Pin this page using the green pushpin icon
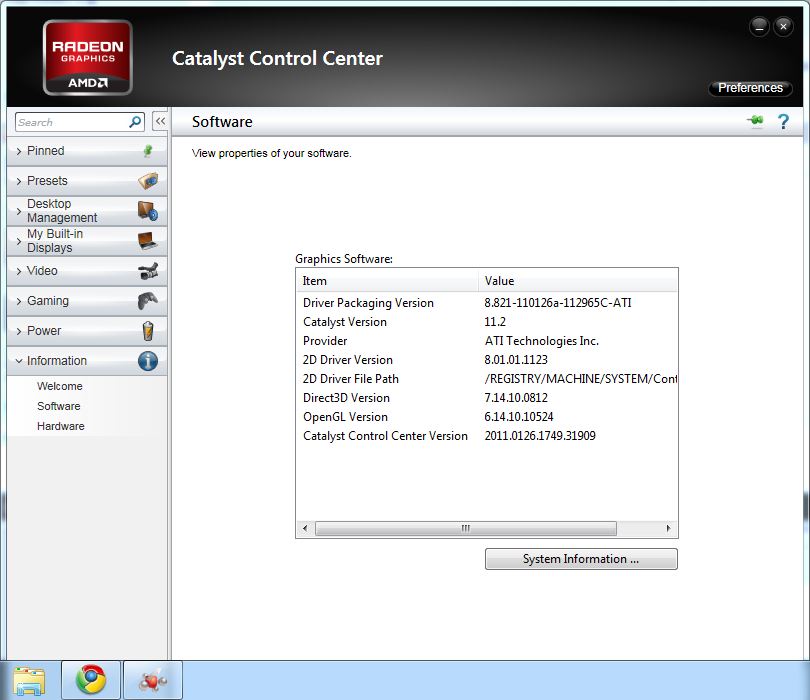Image resolution: width=810 pixels, height=700 pixels. click(755, 121)
